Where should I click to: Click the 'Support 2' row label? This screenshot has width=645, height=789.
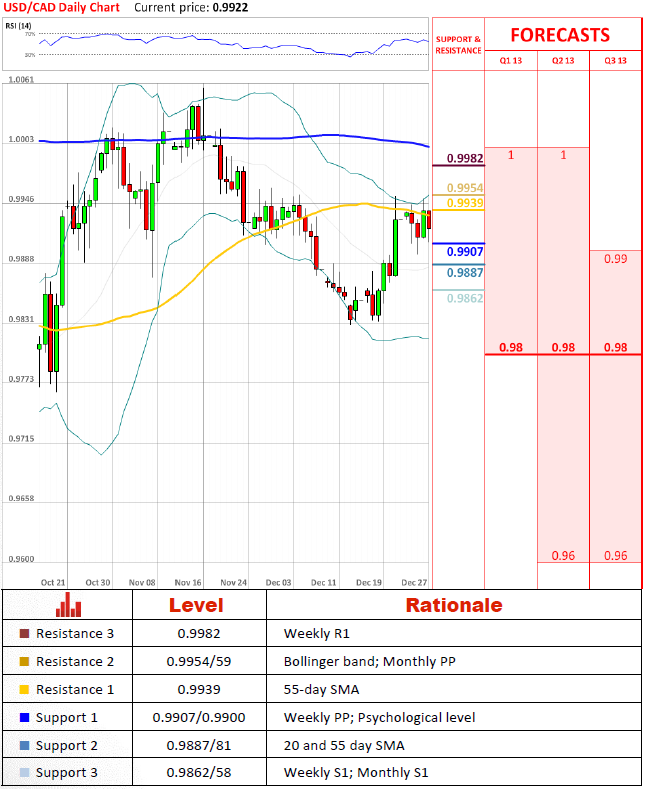tap(67, 746)
